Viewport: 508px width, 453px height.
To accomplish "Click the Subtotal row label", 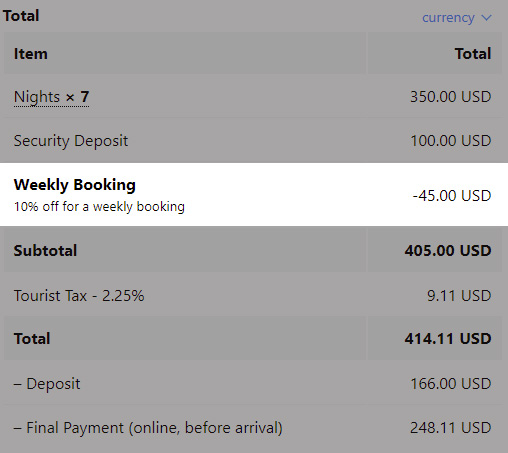I will pyautogui.click(x=45, y=251).
